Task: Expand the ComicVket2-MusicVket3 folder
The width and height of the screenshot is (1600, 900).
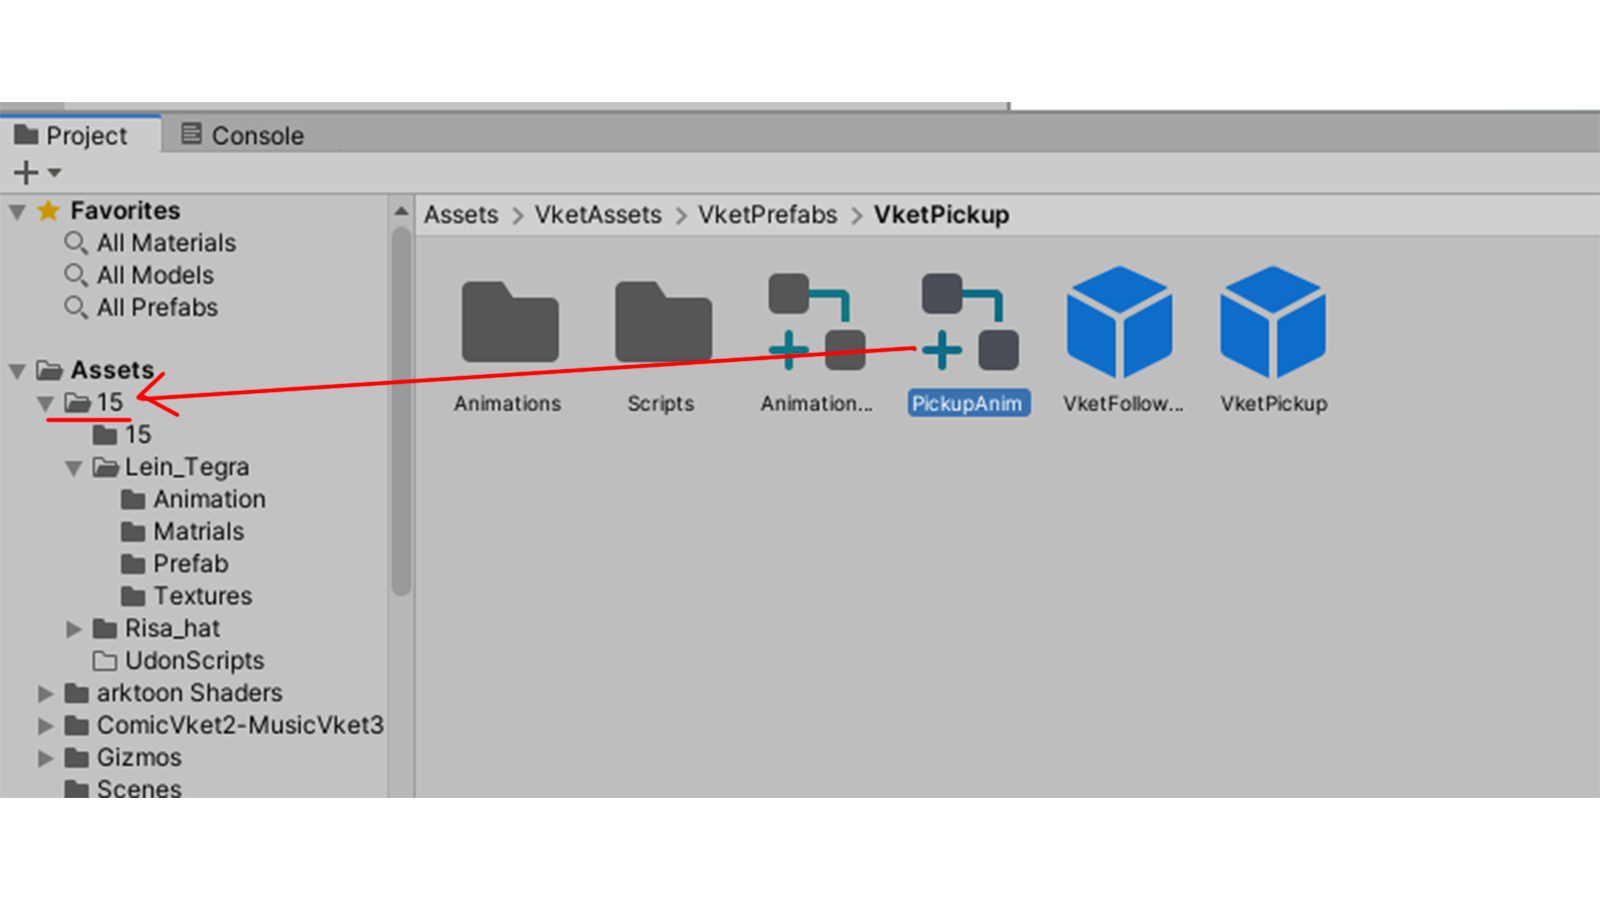Action: tap(46, 725)
